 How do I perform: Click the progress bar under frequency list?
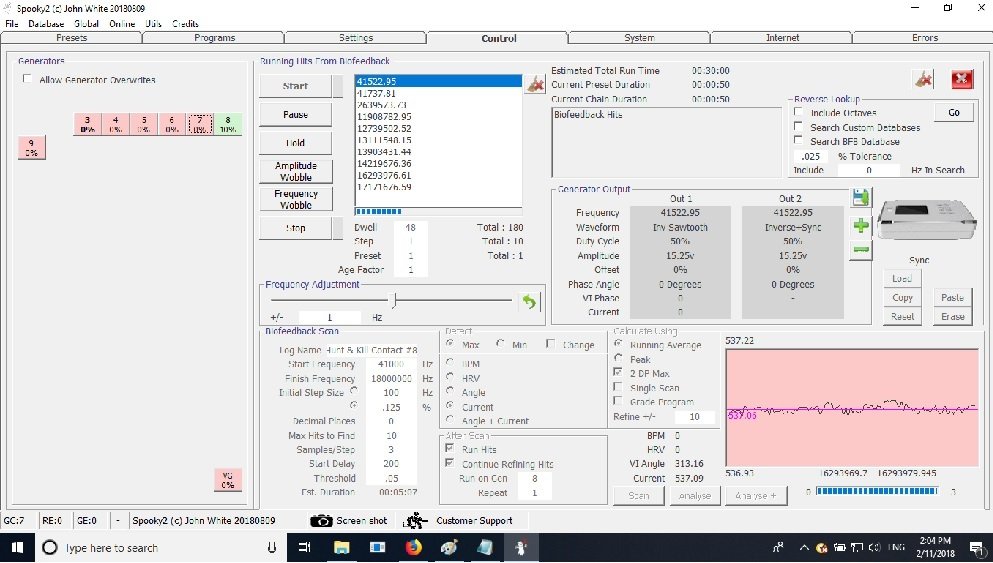pyautogui.click(x=438, y=212)
